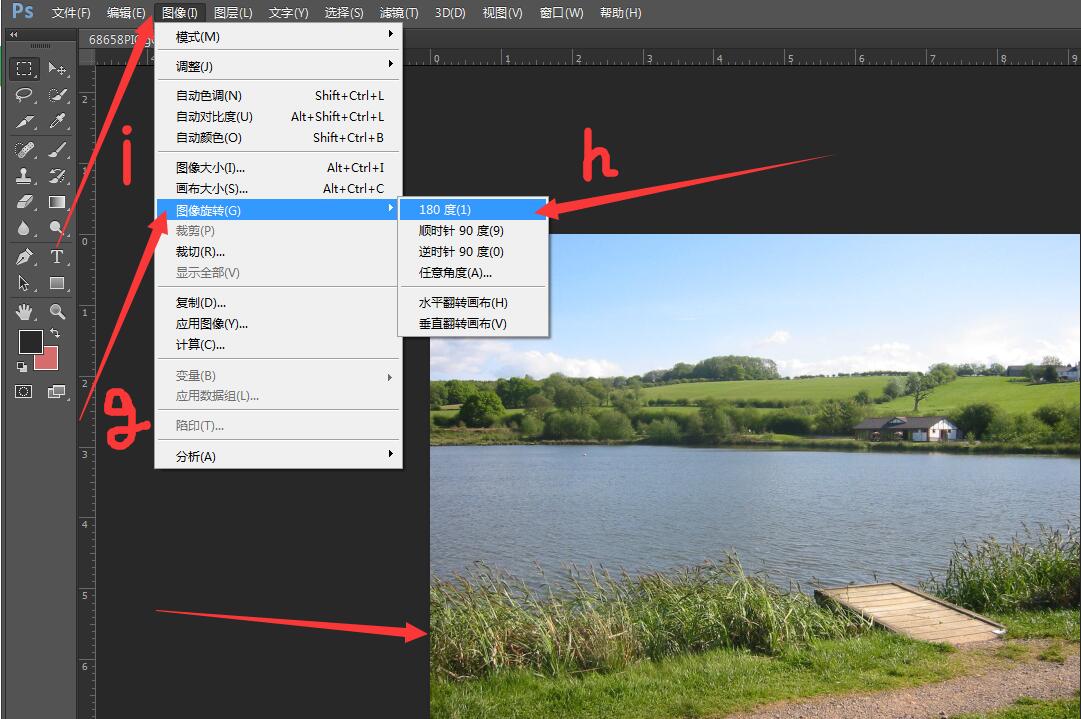Select the Hand tool
Image resolution: width=1081 pixels, height=719 pixels.
pyautogui.click(x=24, y=312)
